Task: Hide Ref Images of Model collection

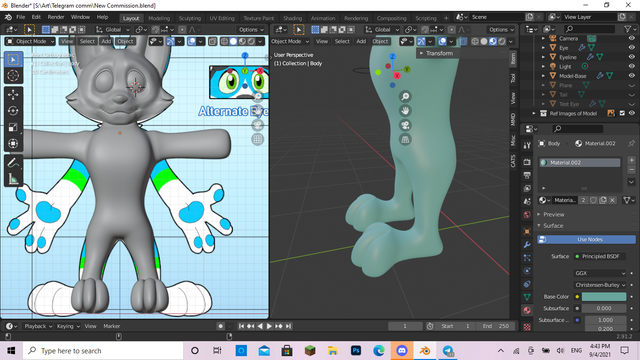Action: 631,113
